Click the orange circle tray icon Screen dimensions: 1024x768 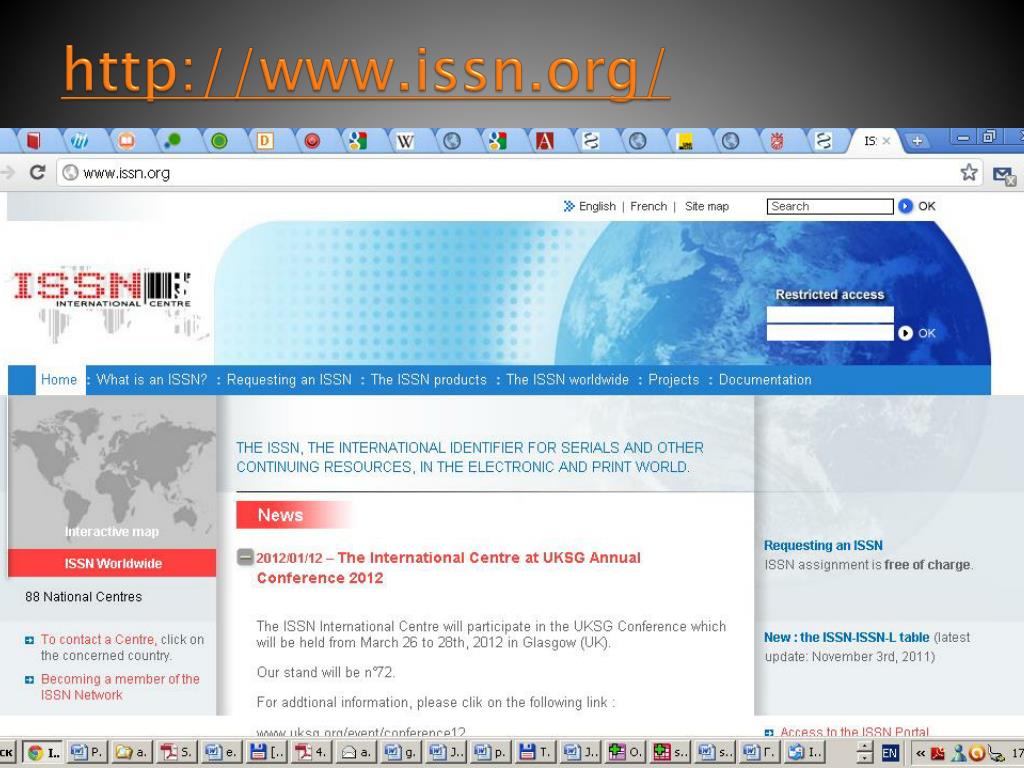(977, 753)
